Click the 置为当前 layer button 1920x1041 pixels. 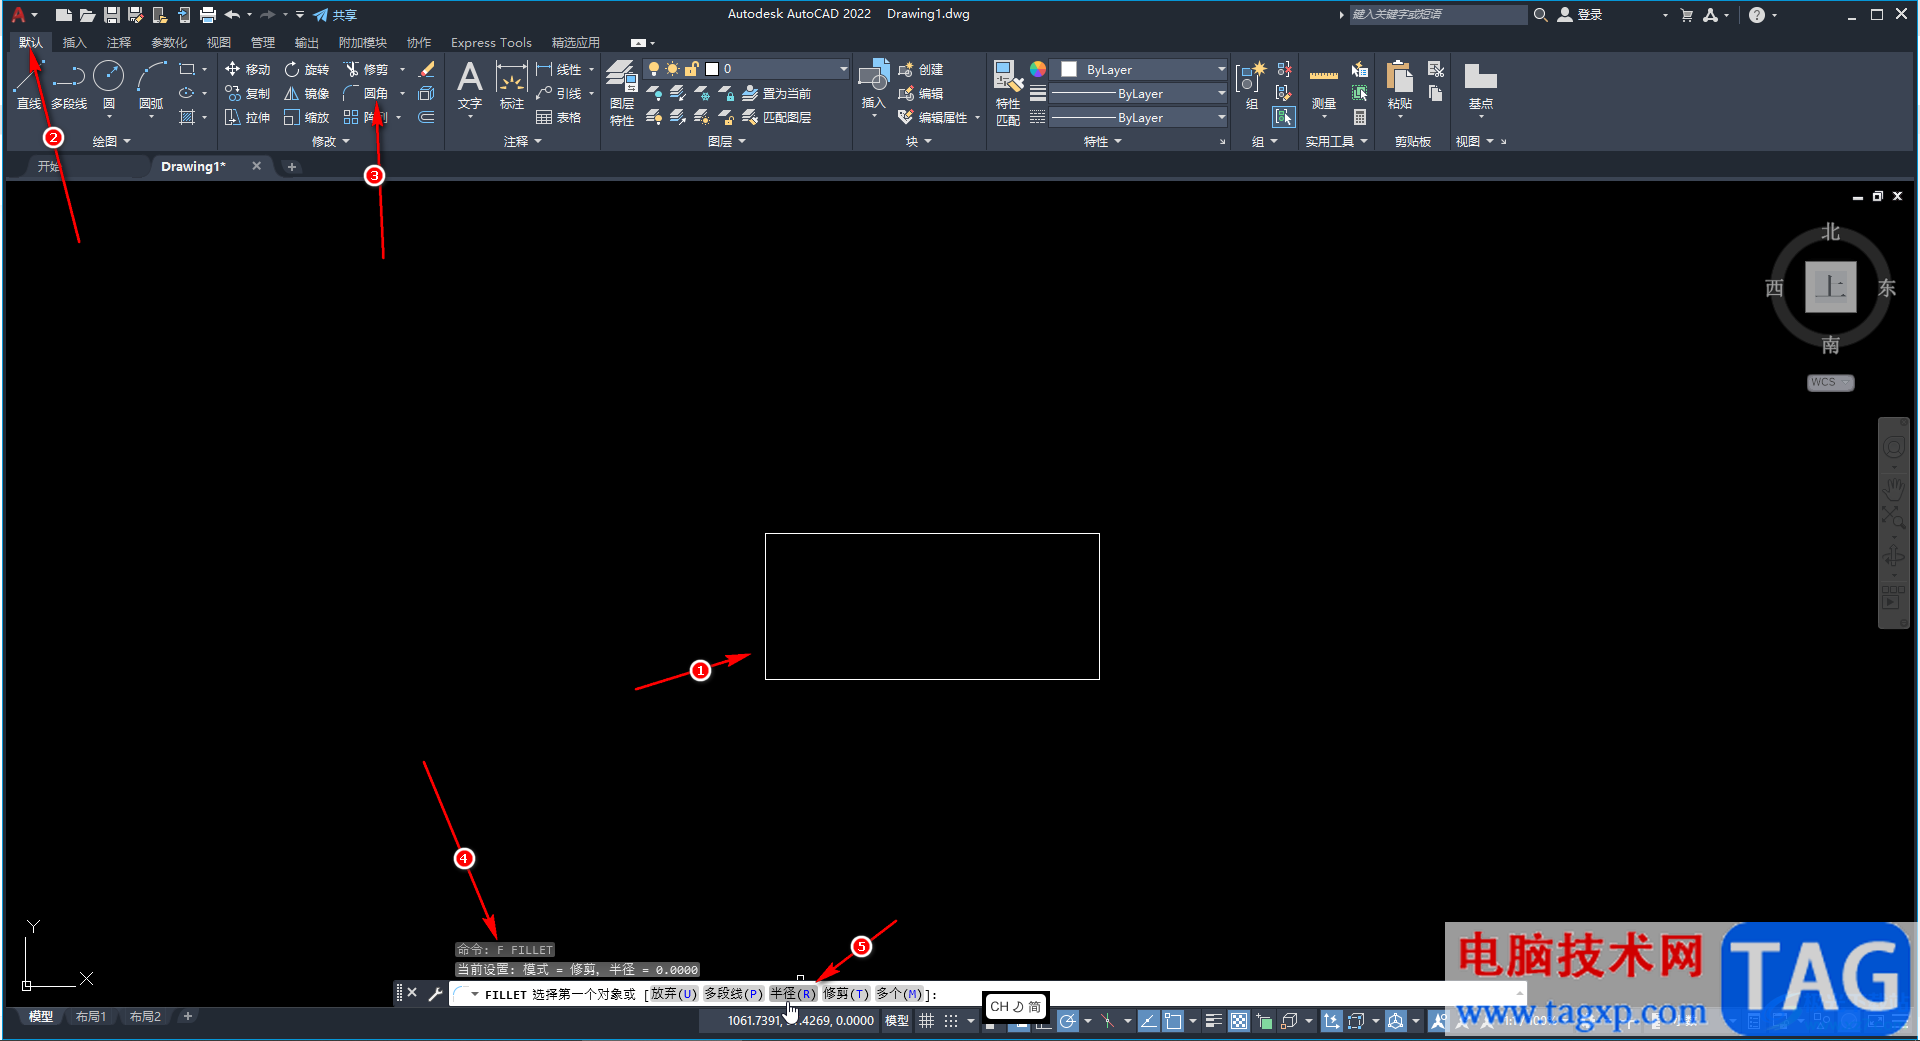click(x=776, y=93)
